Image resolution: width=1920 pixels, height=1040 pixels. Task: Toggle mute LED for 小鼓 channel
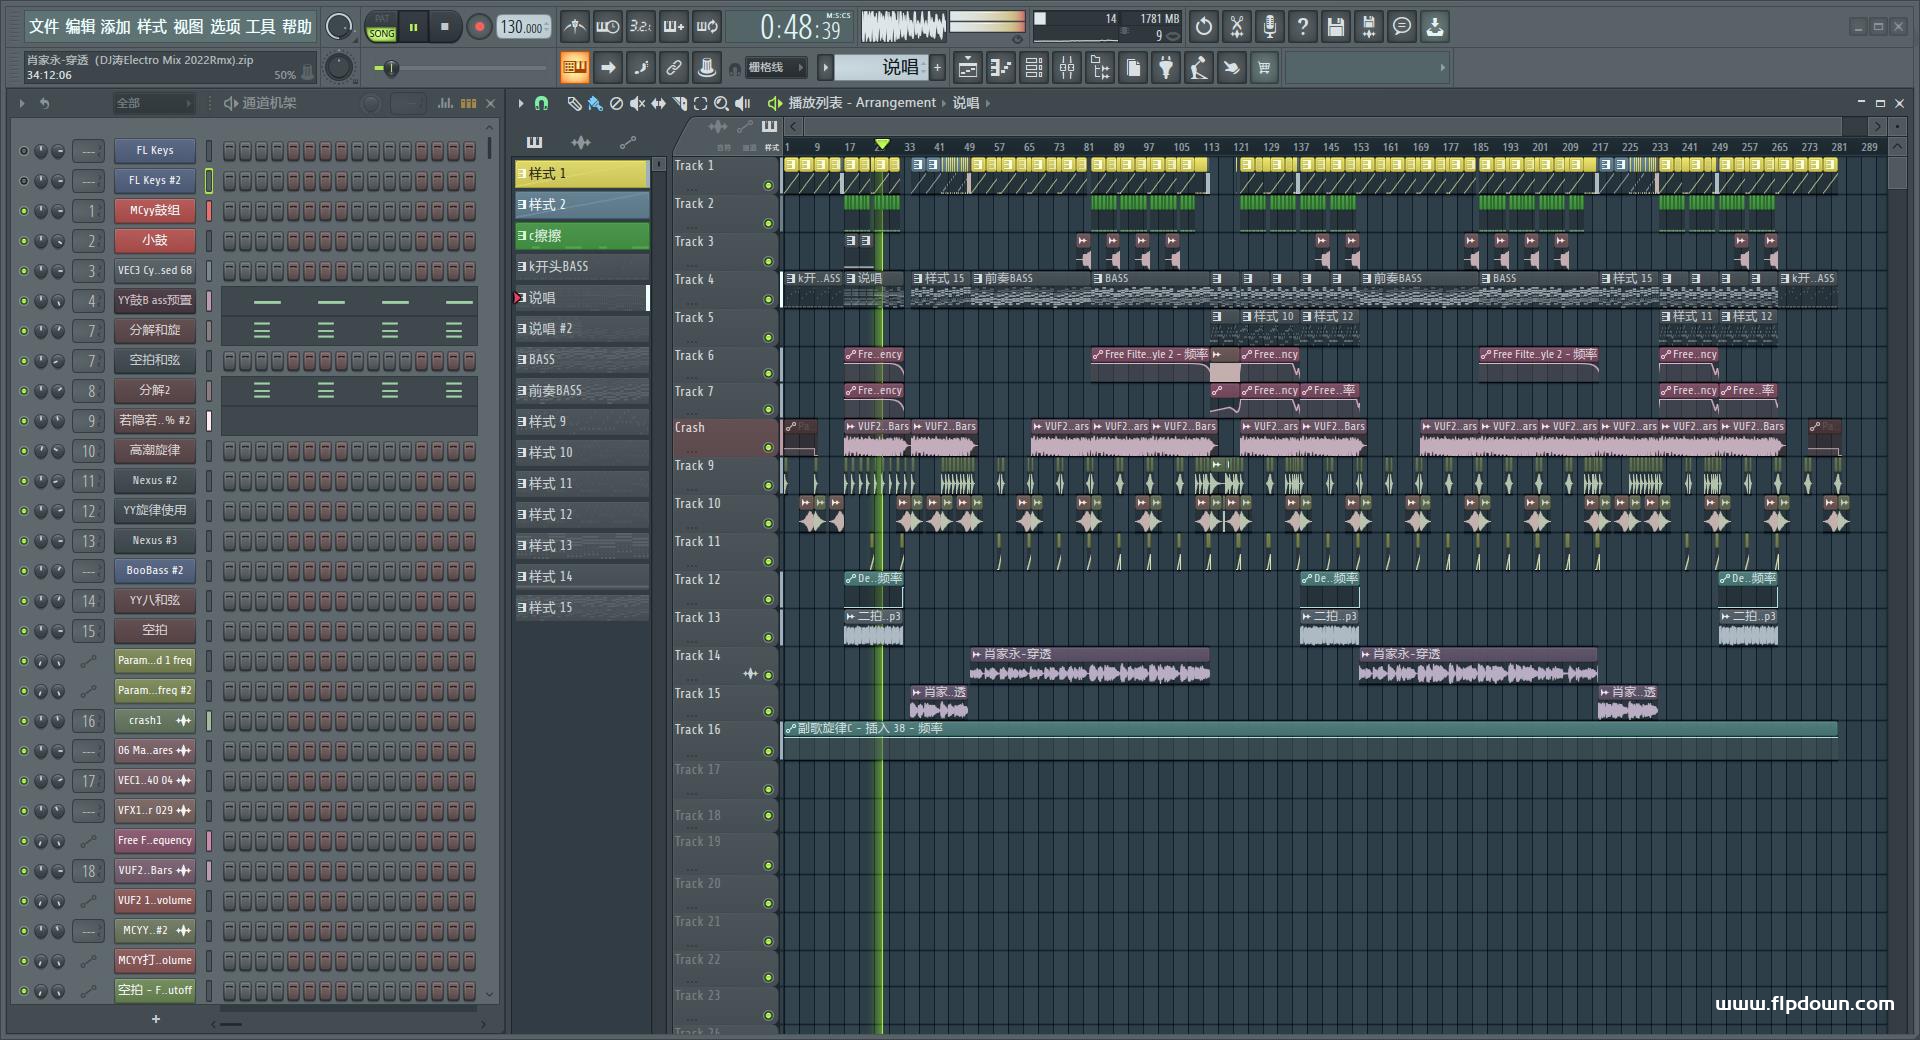[24, 241]
